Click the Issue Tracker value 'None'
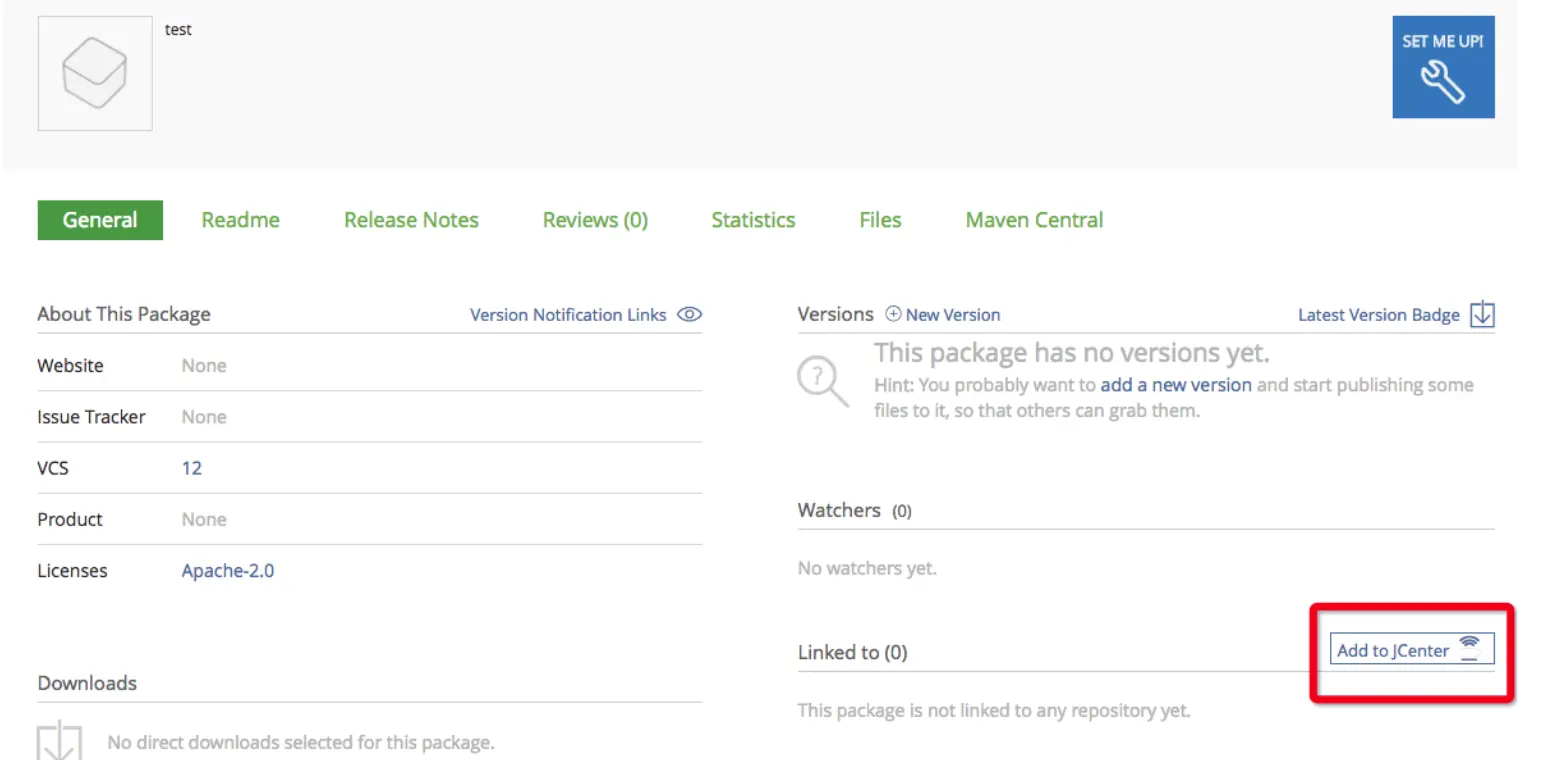 204,417
